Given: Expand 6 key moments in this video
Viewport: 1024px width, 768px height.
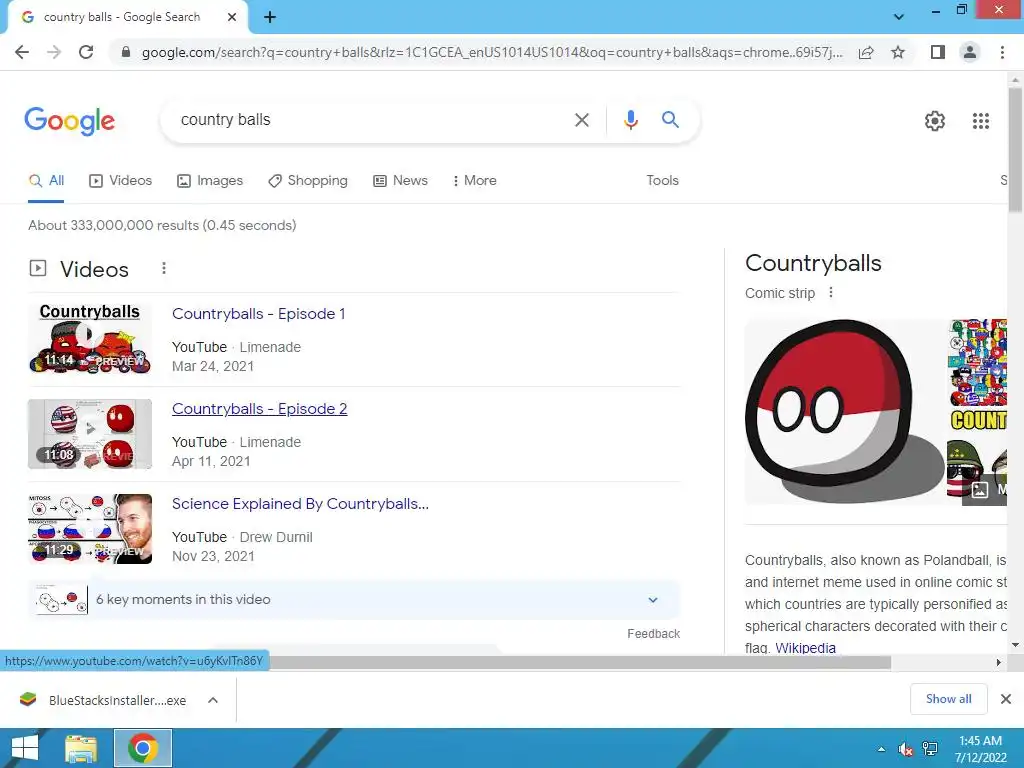Looking at the screenshot, I should [354, 600].
